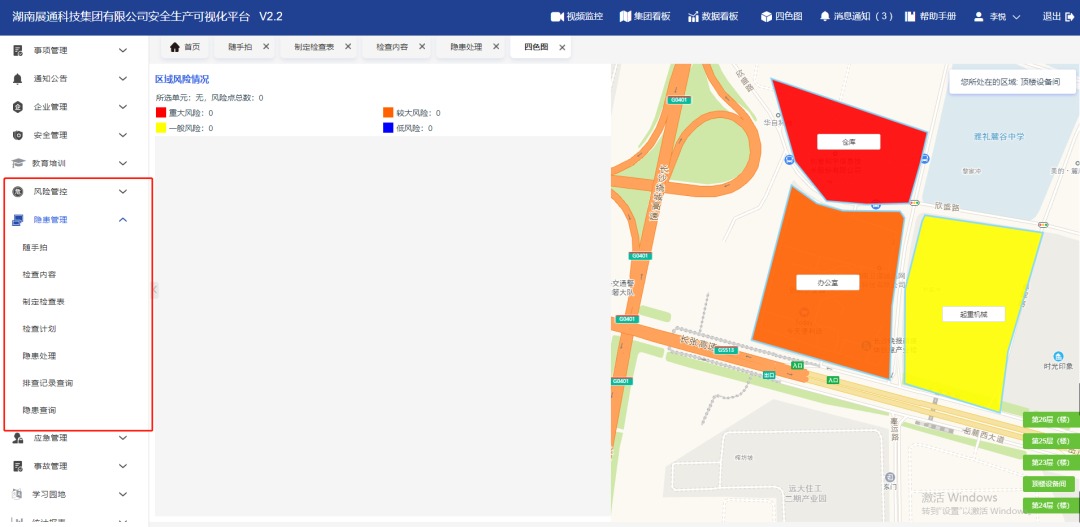The width and height of the screenshot is (1080, 527).
Task: Open 隐患处理 in the sidebar submenu
Action: 39,356
